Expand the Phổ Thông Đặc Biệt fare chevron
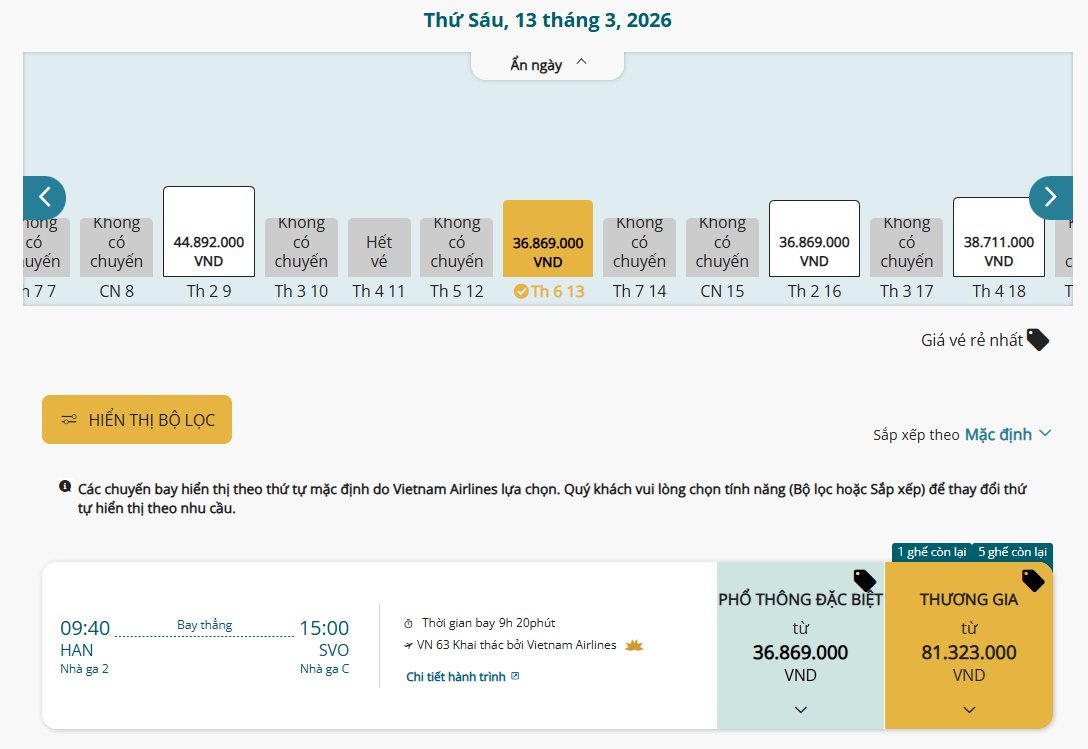This screenshot has width=1088, height=749. 801,709
